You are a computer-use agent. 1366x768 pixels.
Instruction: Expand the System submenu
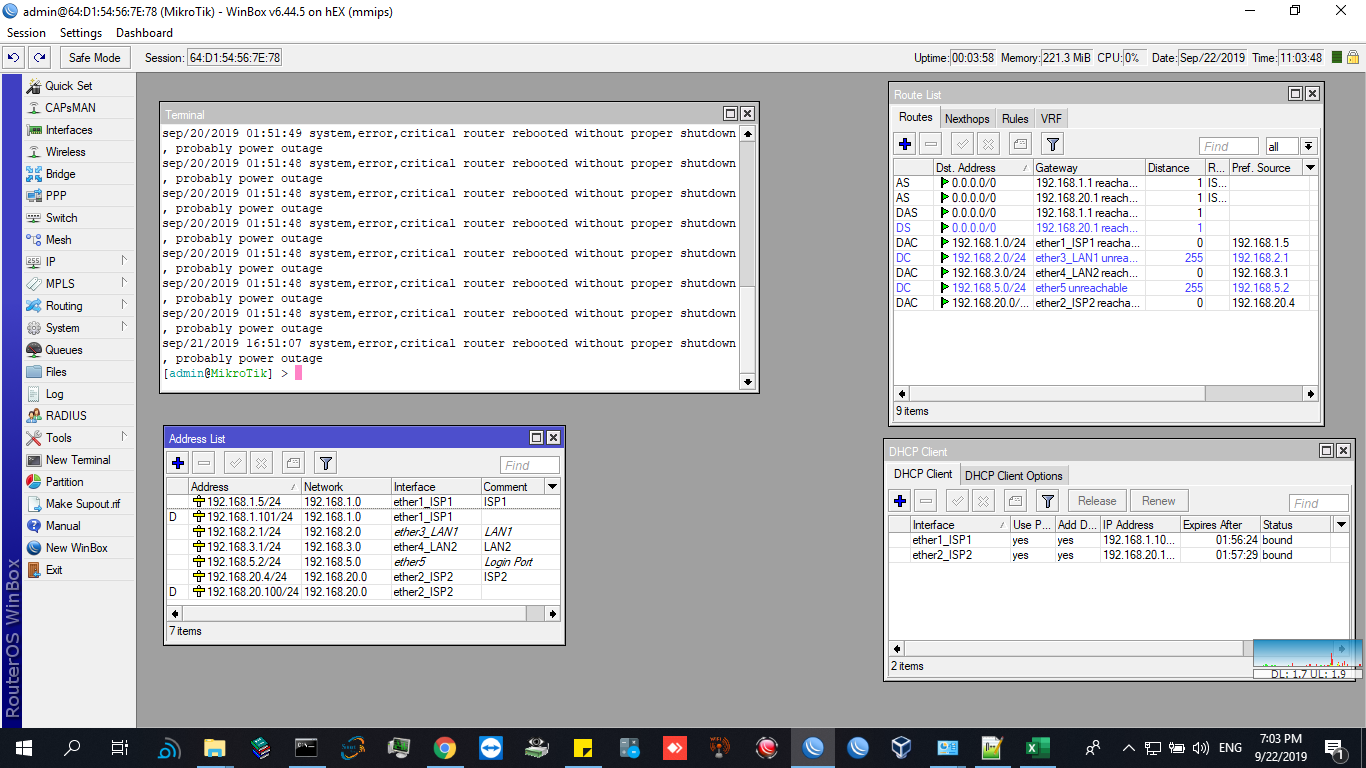coord(78,328)
